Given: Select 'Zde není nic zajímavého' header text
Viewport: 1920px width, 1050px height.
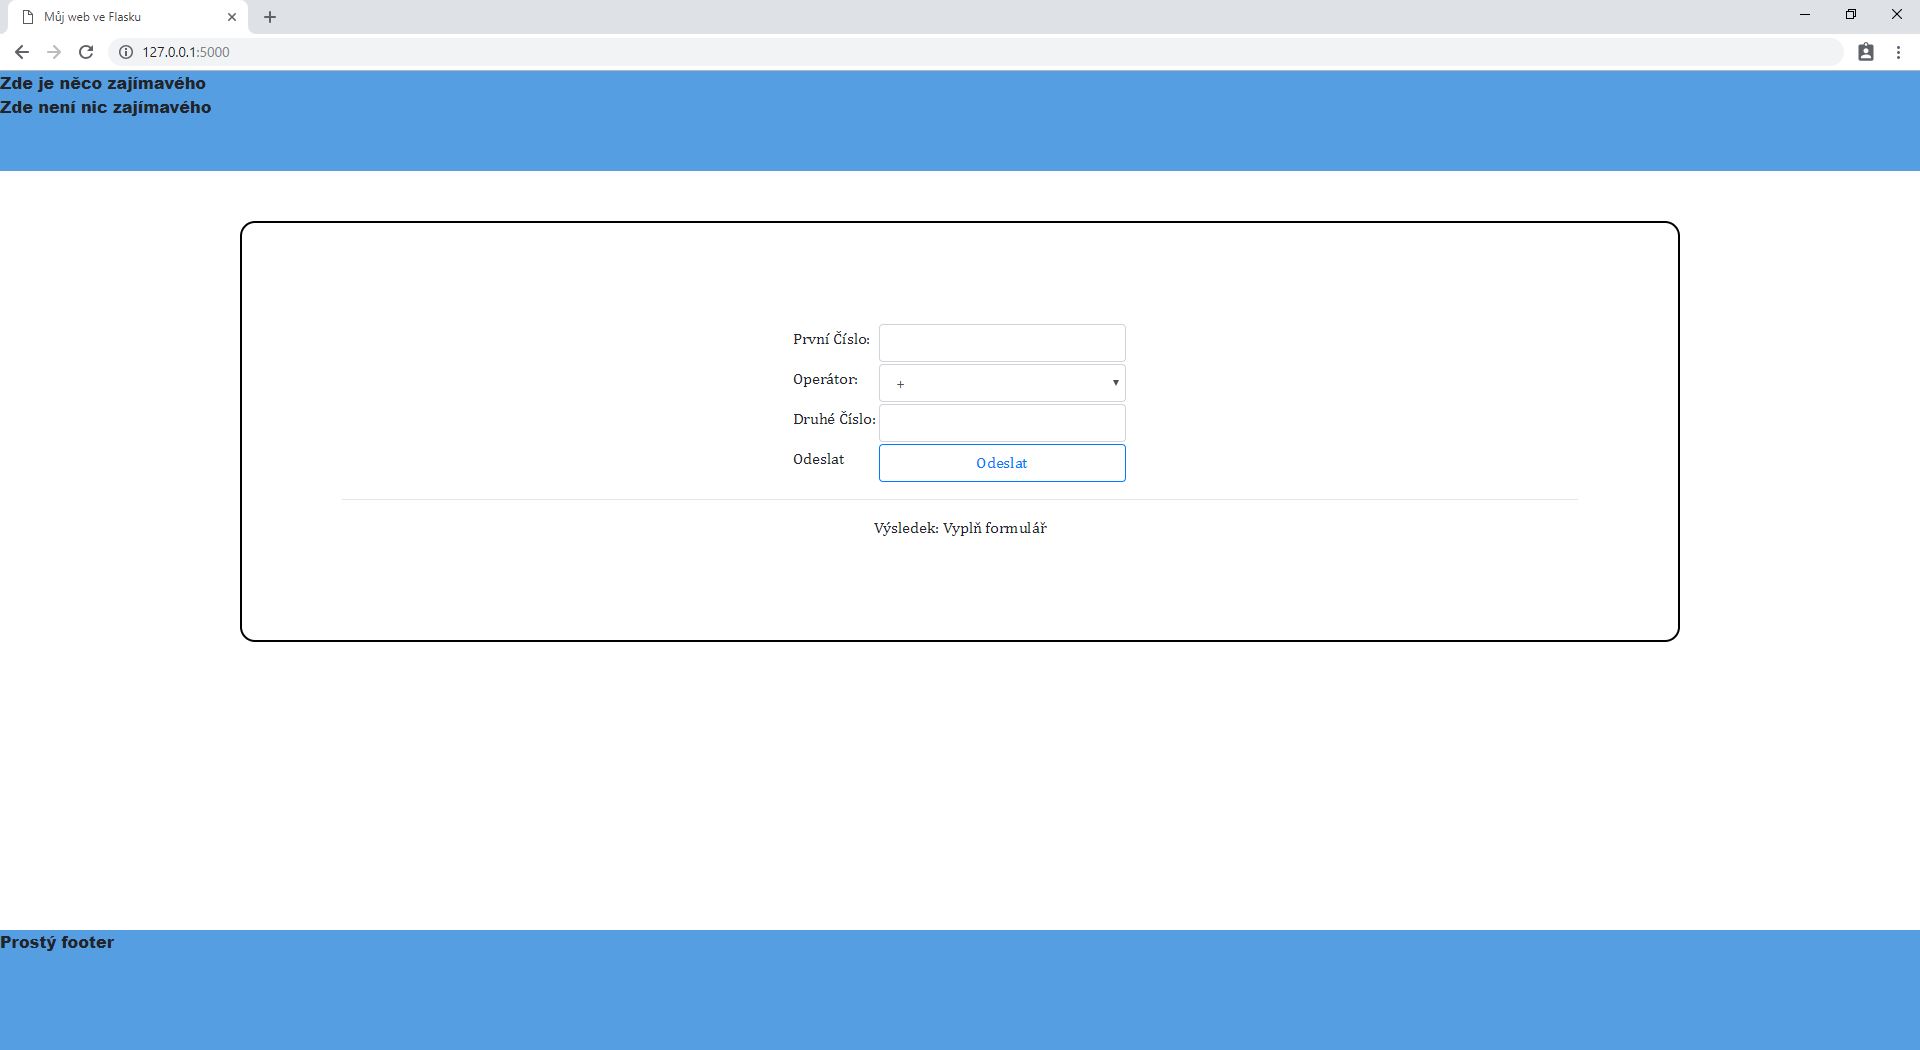Looking at the screenshot, I should 106,107.
